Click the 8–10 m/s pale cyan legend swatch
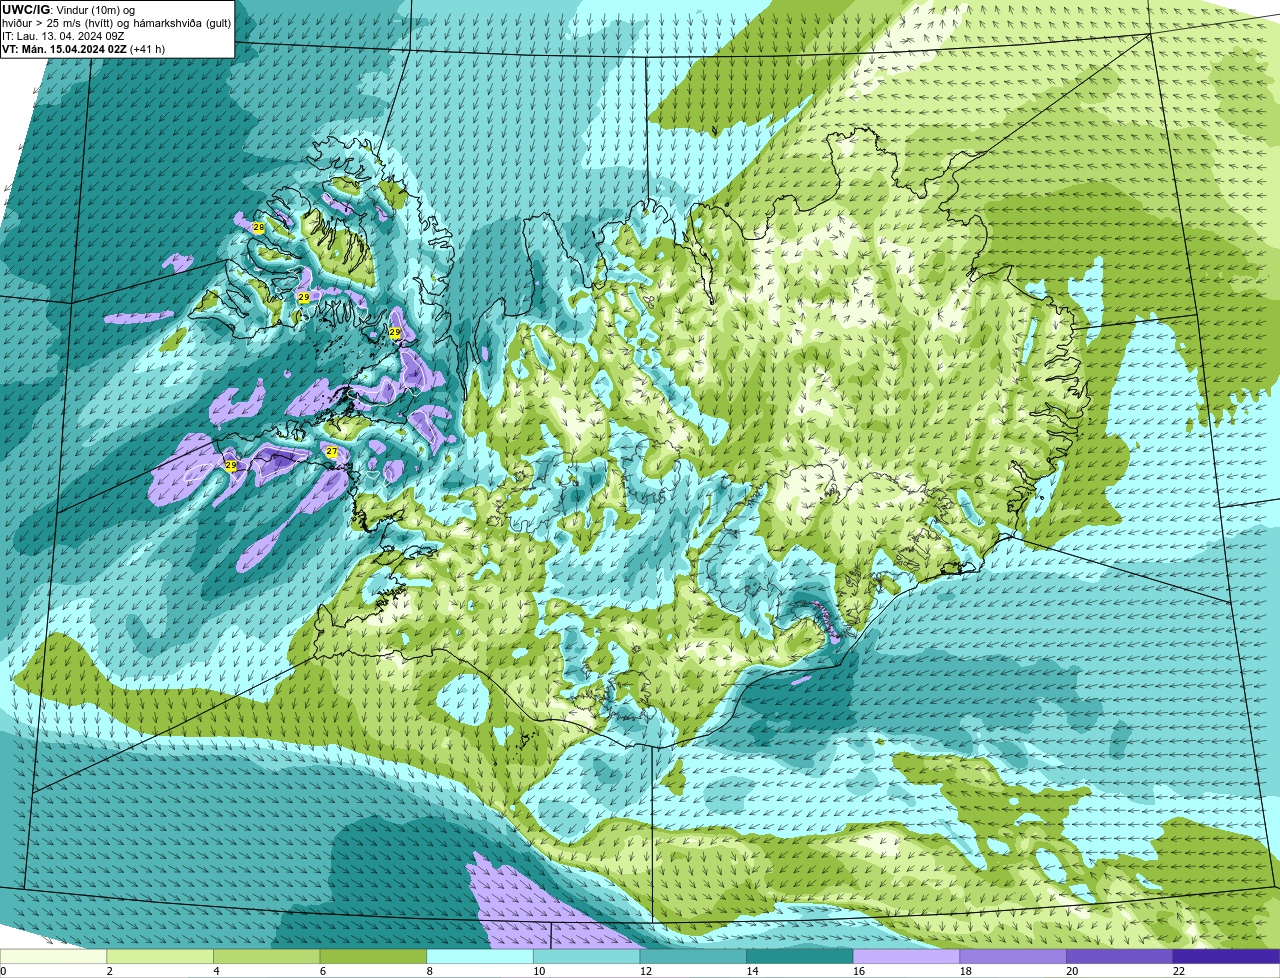The image size is (1280, 978). [x=480, y=957]
